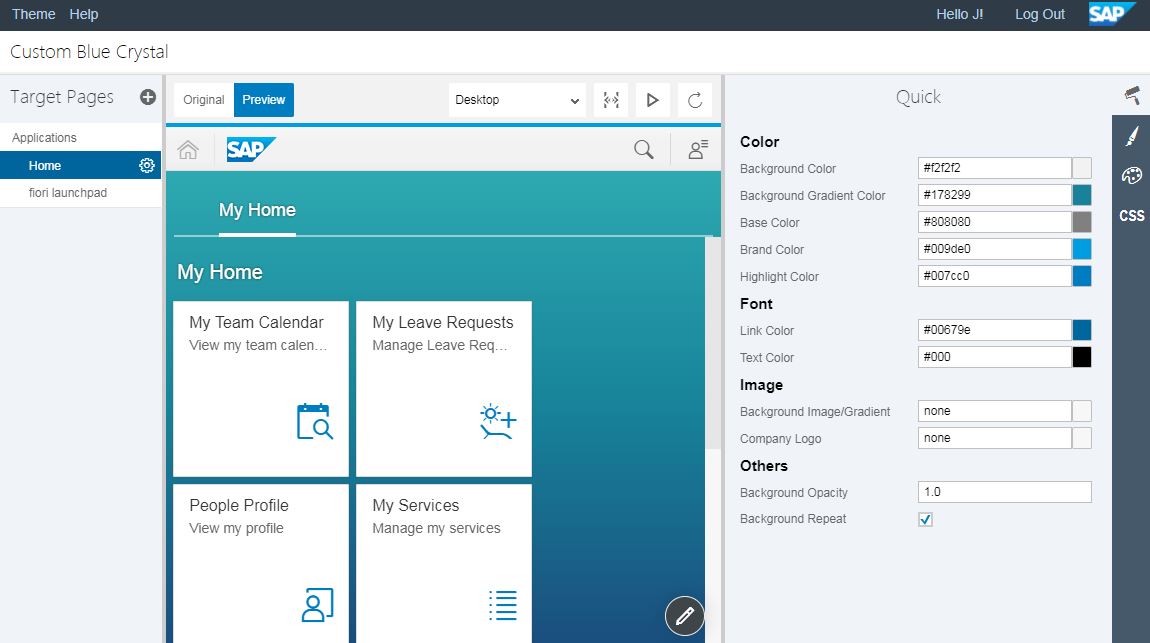Open the color Palette panel icon
This screenshot has height=643, width=1150.
click(1131, 174)
